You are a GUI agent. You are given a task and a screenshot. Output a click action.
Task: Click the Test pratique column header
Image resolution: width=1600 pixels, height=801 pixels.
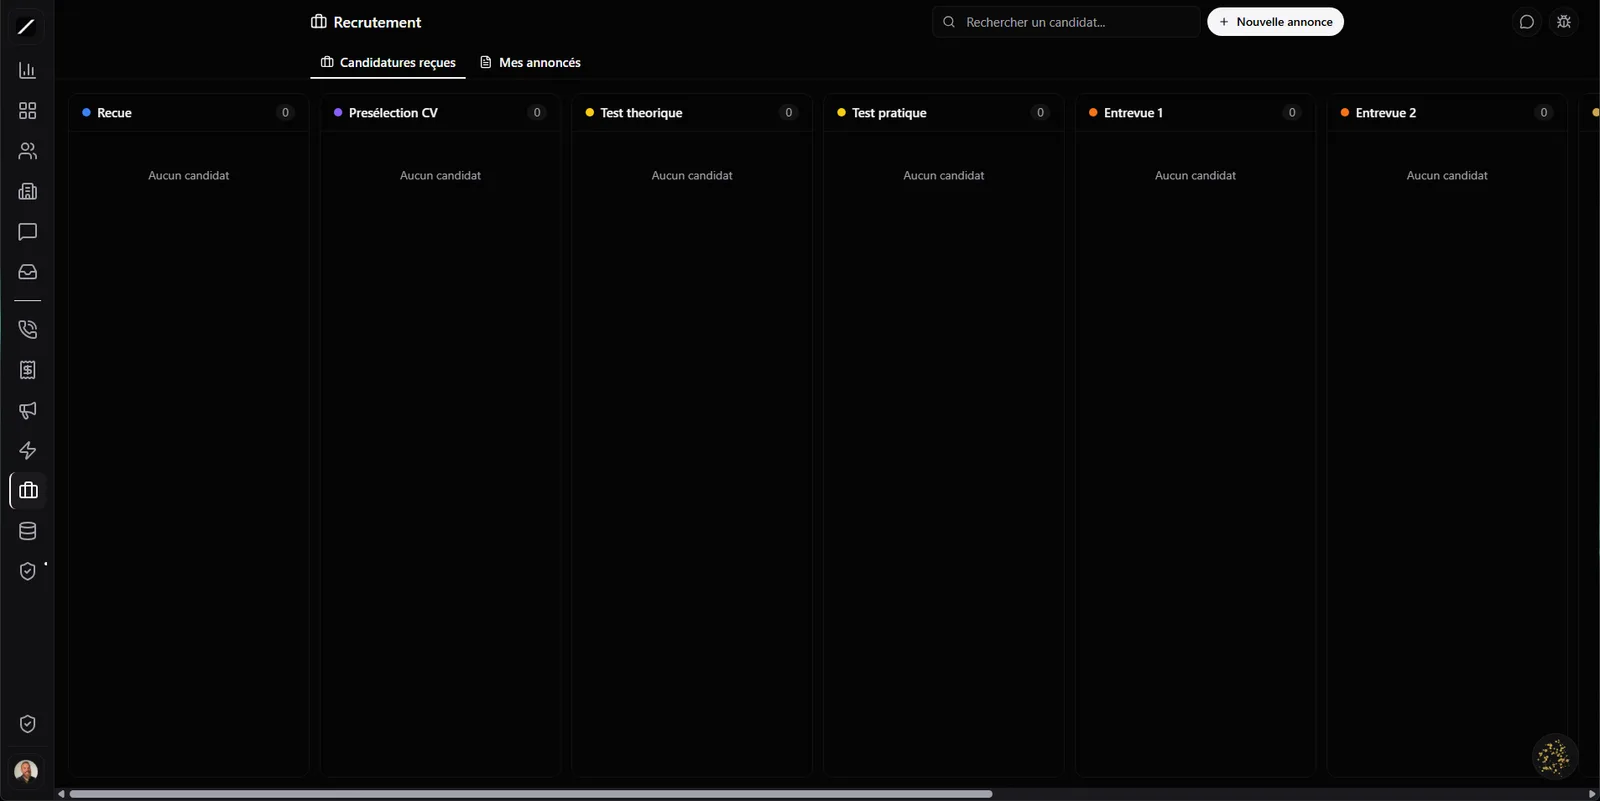tap(944, 113)
